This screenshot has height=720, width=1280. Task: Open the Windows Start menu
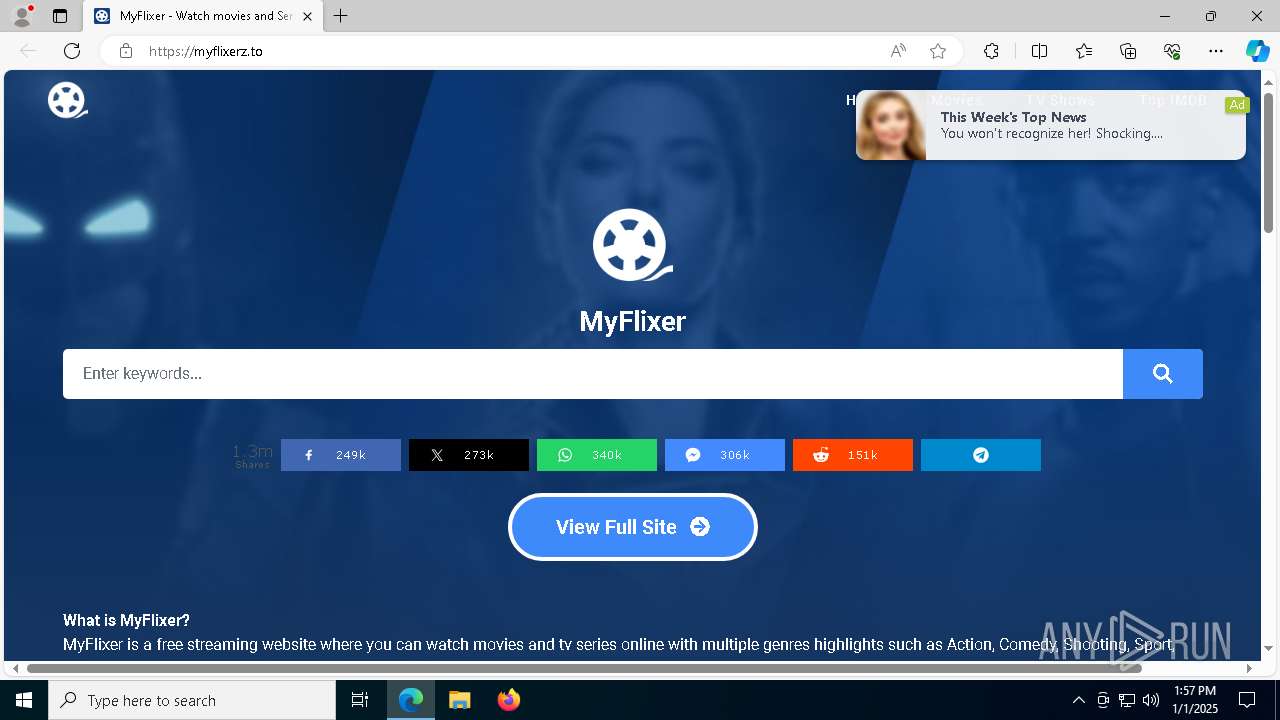[24, 700]
